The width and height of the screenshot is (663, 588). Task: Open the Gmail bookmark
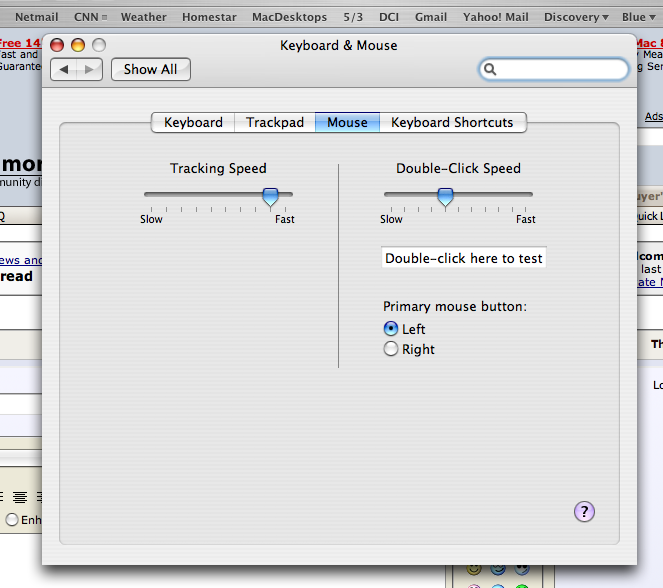430,17
